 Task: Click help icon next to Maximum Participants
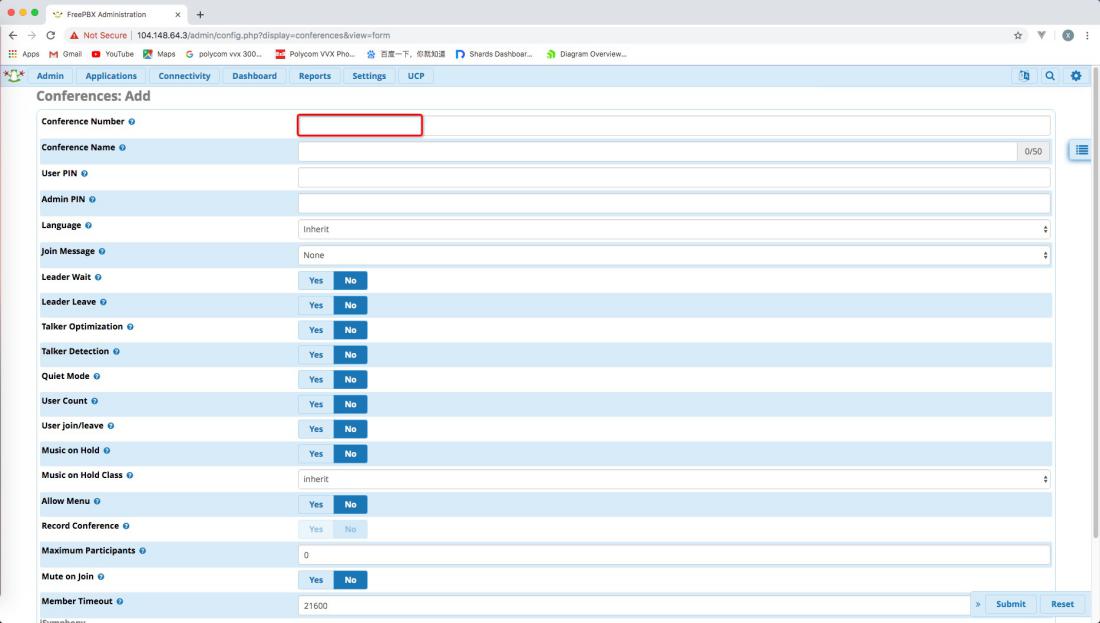pos(143,551)
